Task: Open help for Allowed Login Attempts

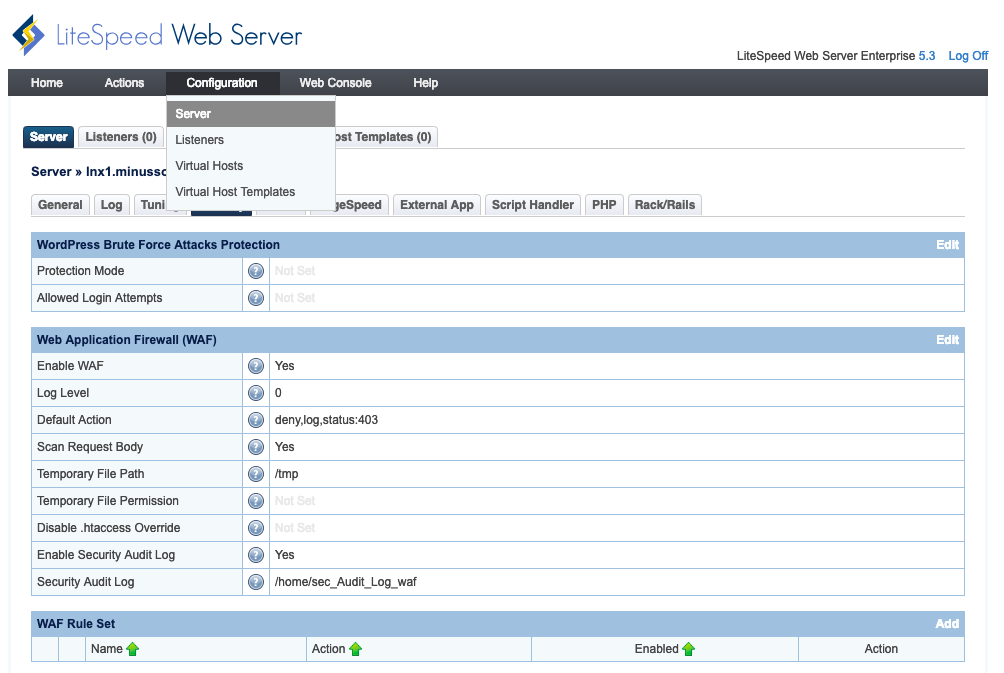Action: click(x=256, y=298)
